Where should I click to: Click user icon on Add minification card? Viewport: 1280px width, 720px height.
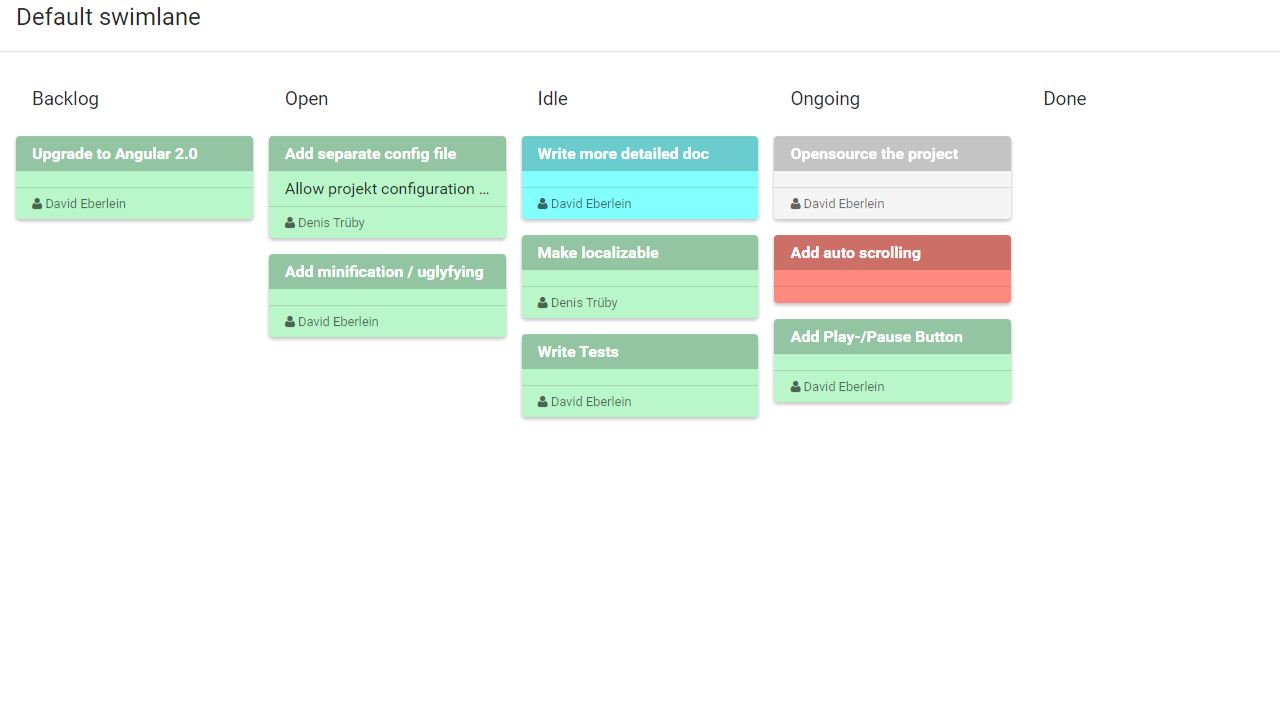pyautogui.click(x=290, y=322)
